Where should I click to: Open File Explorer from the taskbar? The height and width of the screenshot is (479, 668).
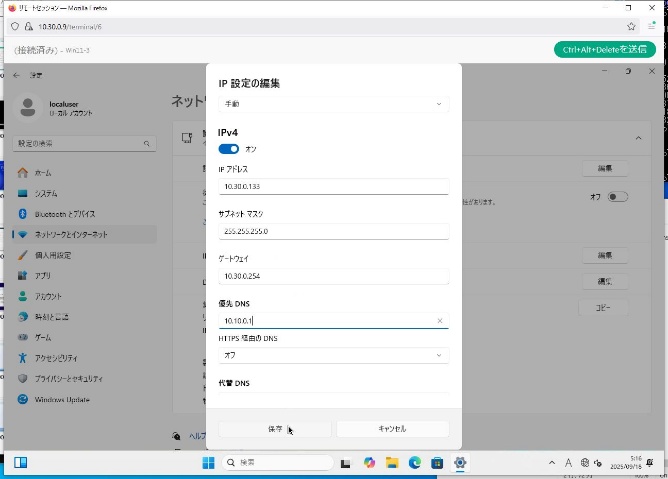(x=392, y=463)
